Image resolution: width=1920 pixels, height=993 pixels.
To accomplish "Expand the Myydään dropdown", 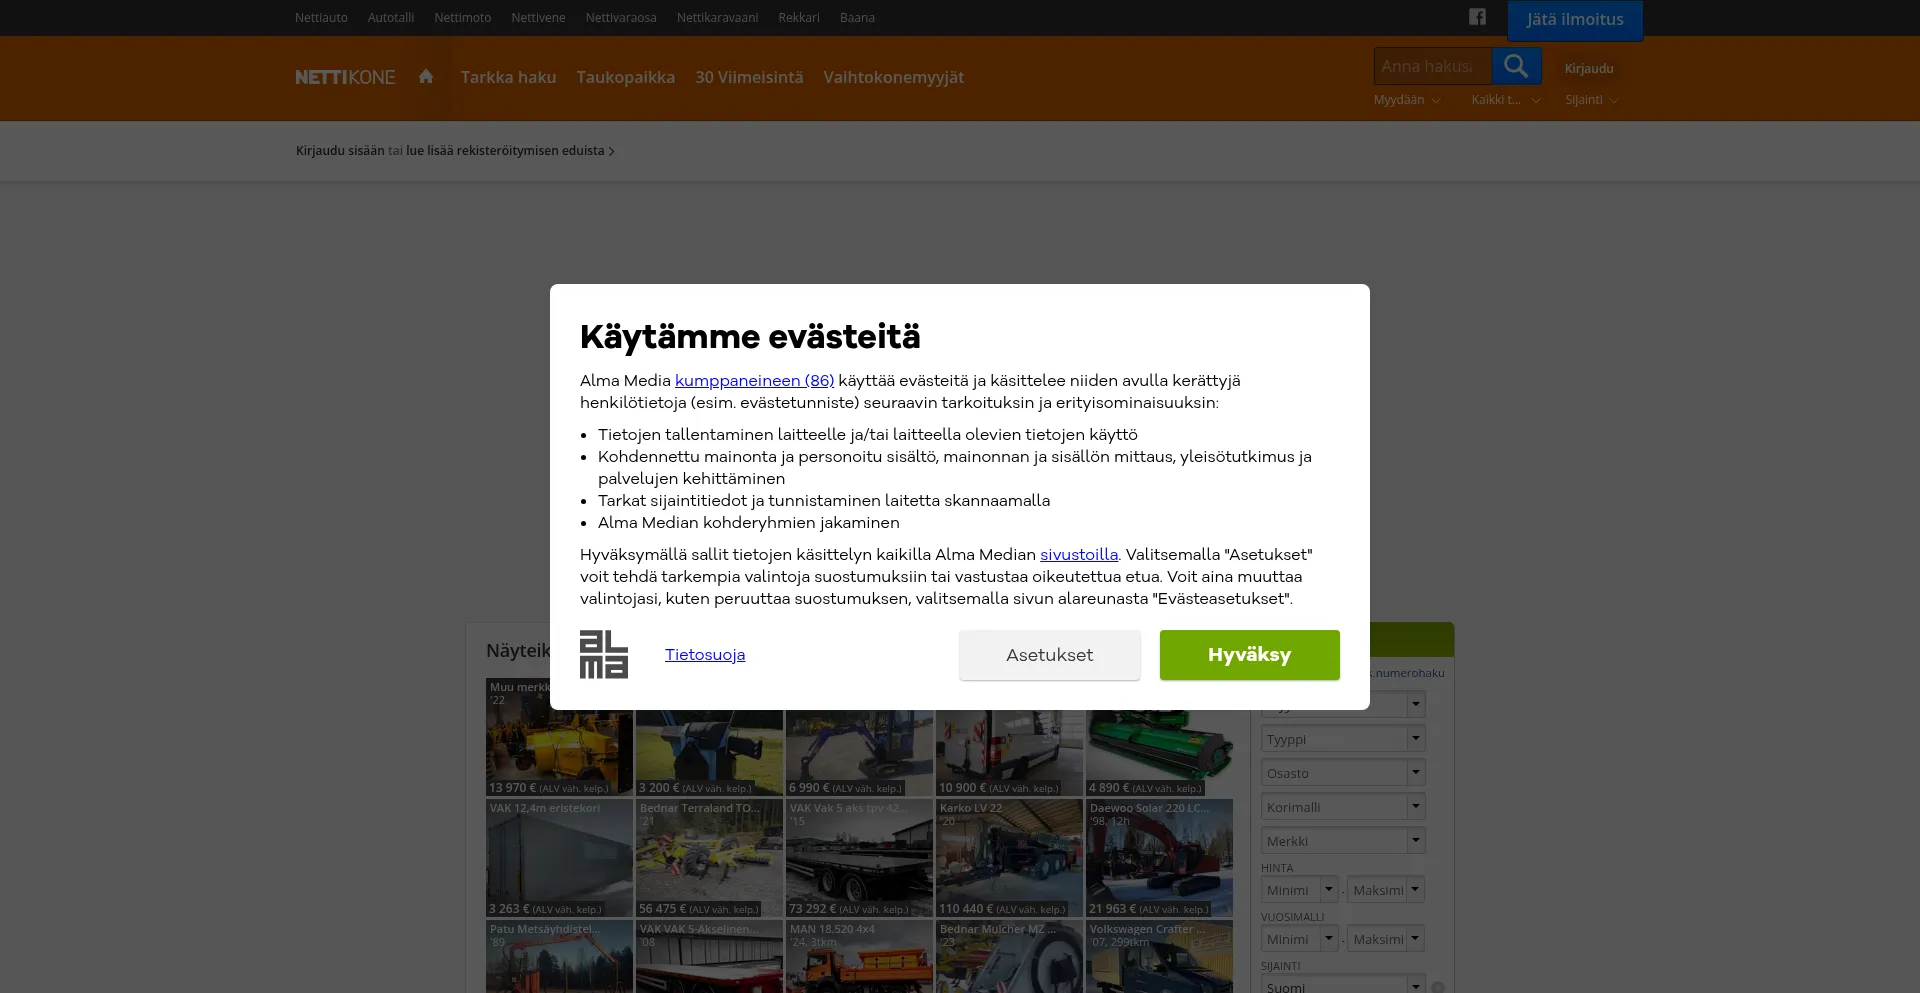I will coord(1407,100).
